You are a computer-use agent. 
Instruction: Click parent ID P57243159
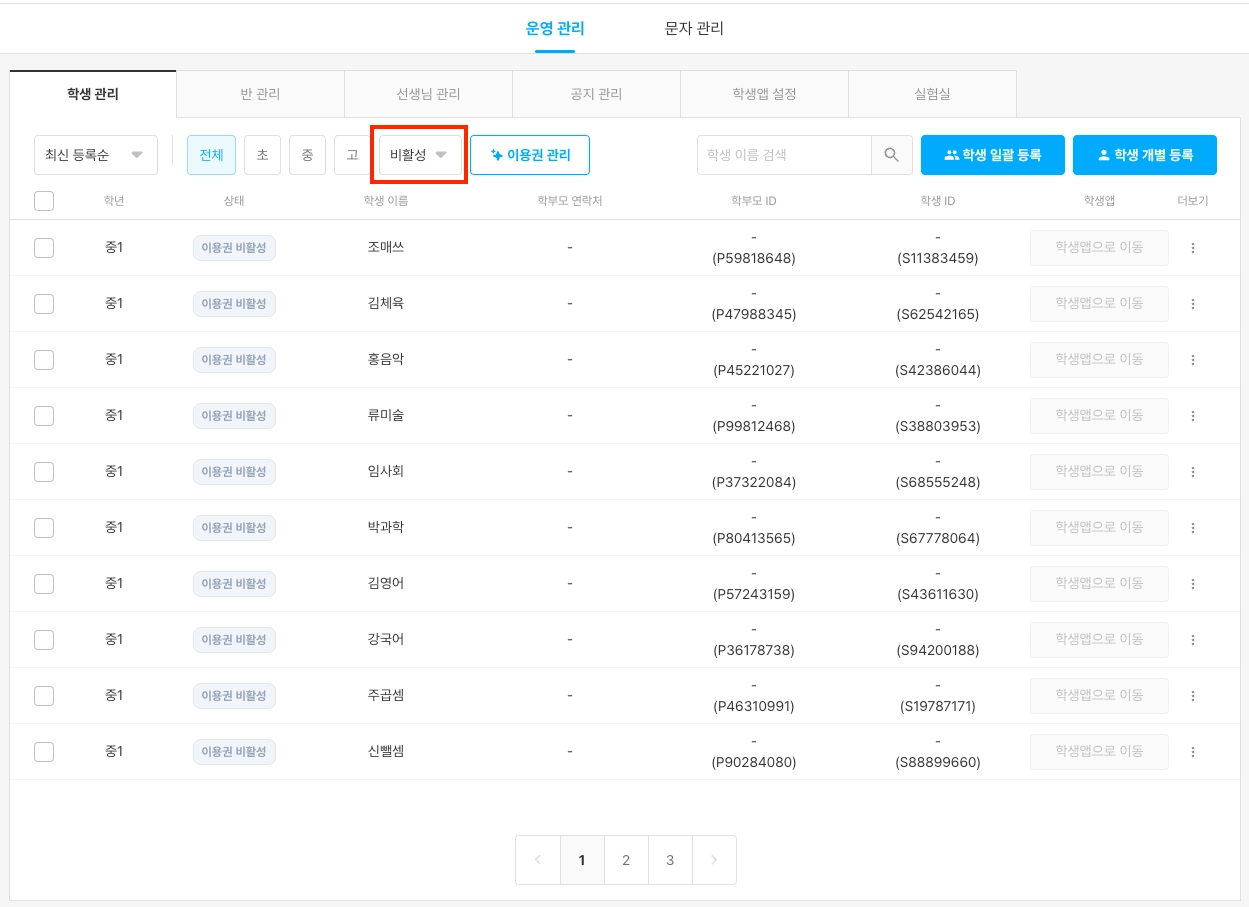point(754,594)
